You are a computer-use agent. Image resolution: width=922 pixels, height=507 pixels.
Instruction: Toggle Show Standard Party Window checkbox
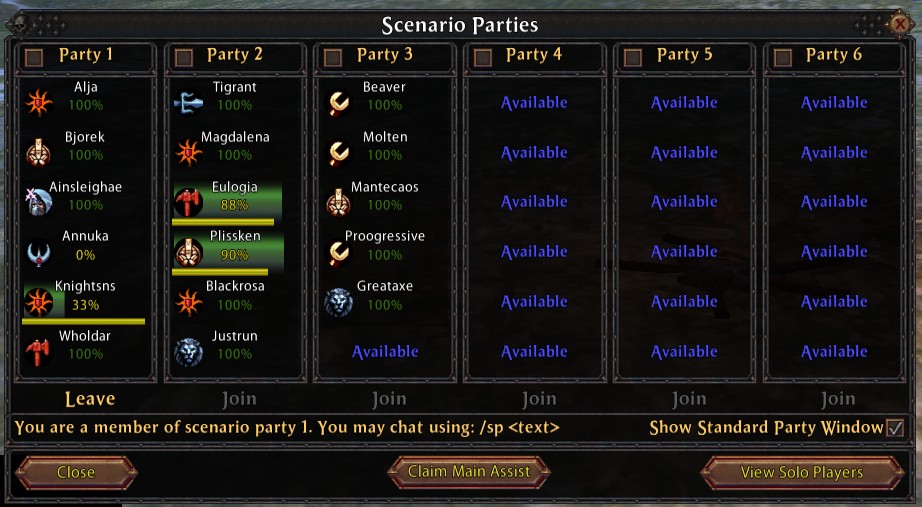[x=895, y=428]
